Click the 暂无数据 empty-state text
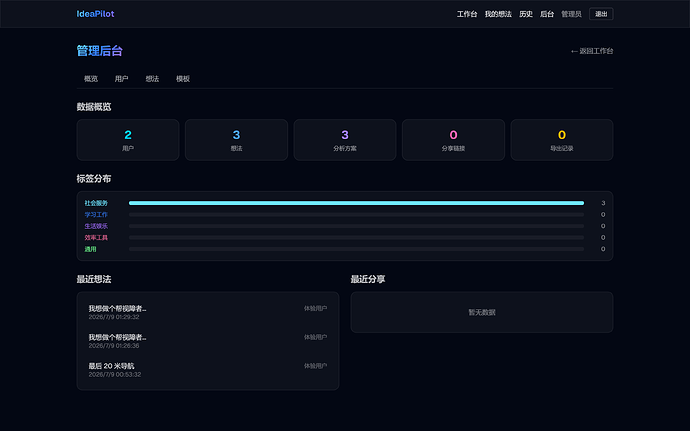 pyautogui.click(x=482, y=312)
